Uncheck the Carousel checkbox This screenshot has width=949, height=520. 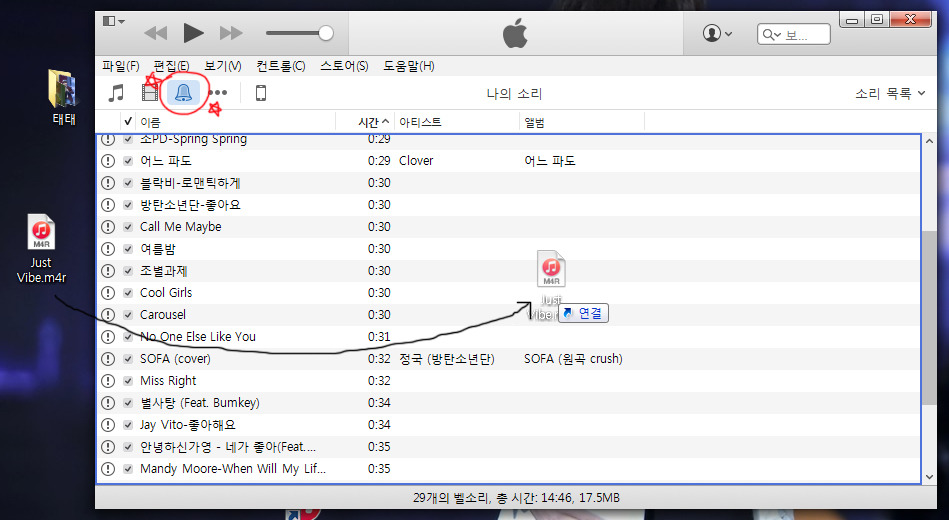coord(128,315)
